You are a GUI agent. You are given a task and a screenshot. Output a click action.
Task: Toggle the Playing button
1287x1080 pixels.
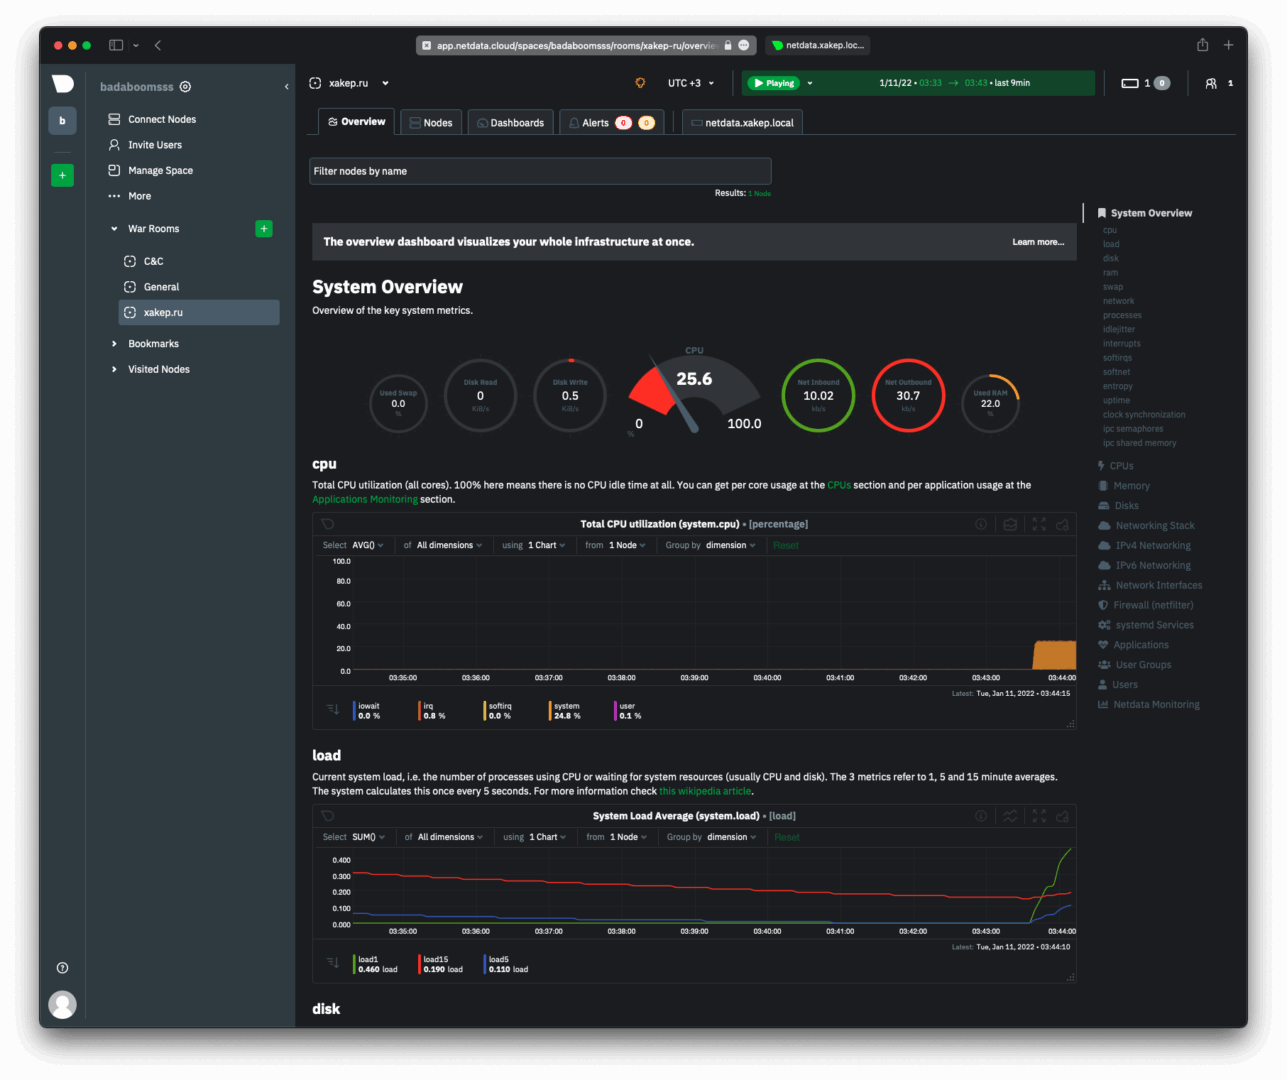773,83
